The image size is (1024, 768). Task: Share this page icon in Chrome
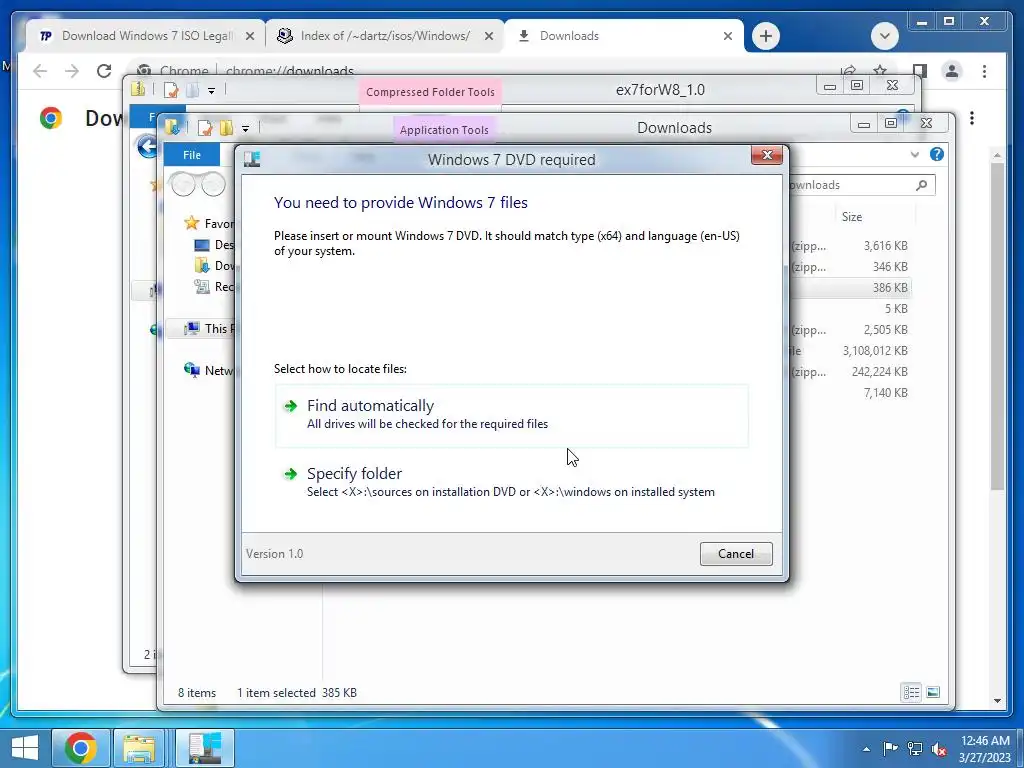point(848,71)
